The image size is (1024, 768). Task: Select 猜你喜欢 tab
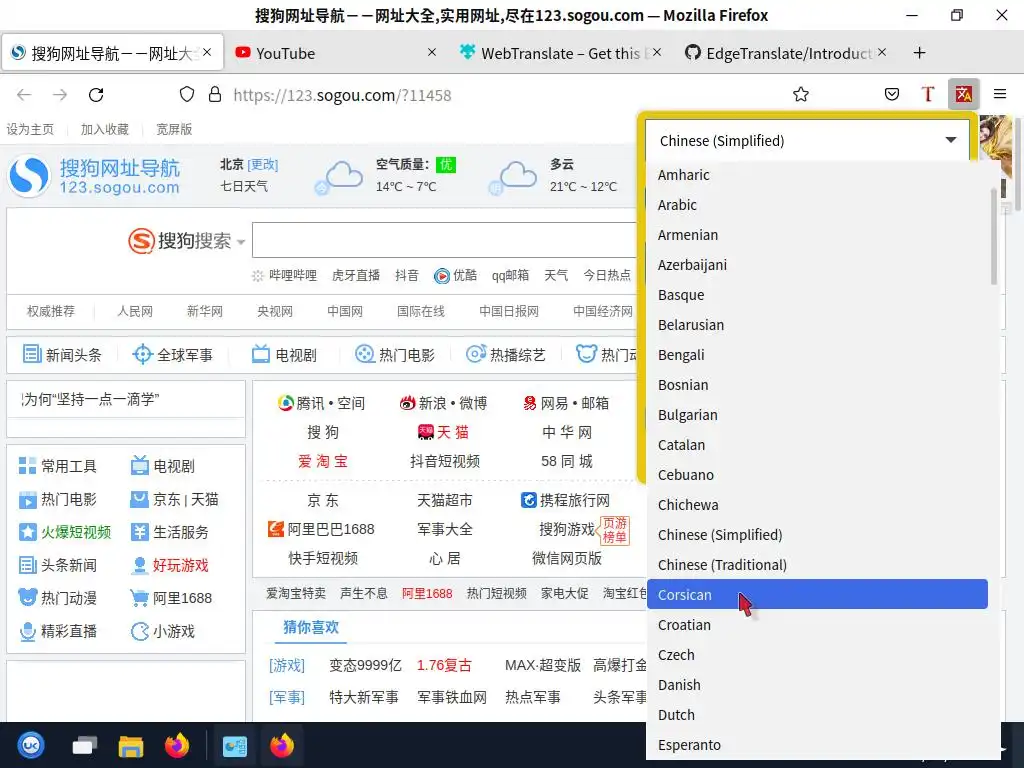coord(311,627)
